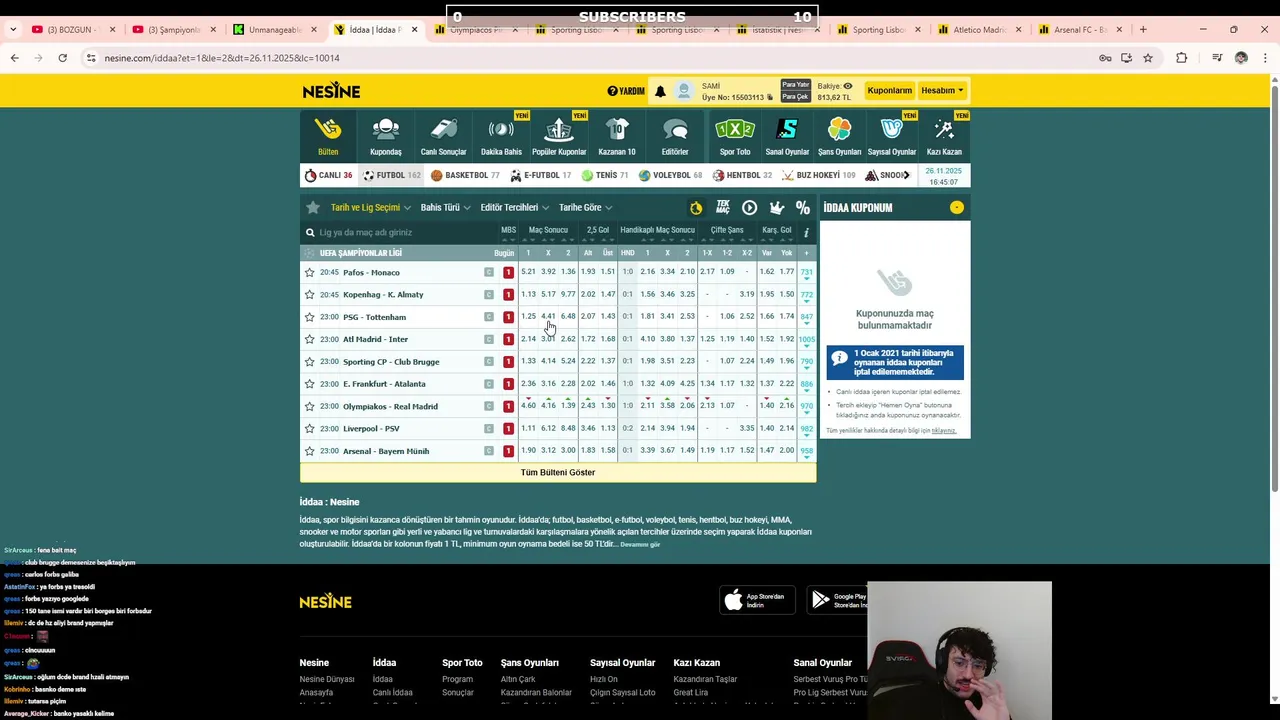Expand more bets 1005 for Atl Madrid - Inter

click(x=806, y=340)
